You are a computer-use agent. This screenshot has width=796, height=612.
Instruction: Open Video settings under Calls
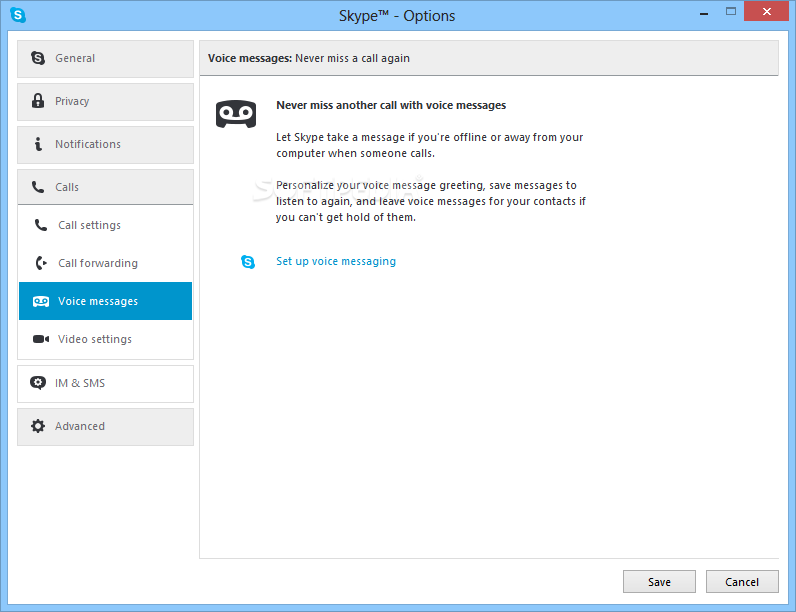106,339
